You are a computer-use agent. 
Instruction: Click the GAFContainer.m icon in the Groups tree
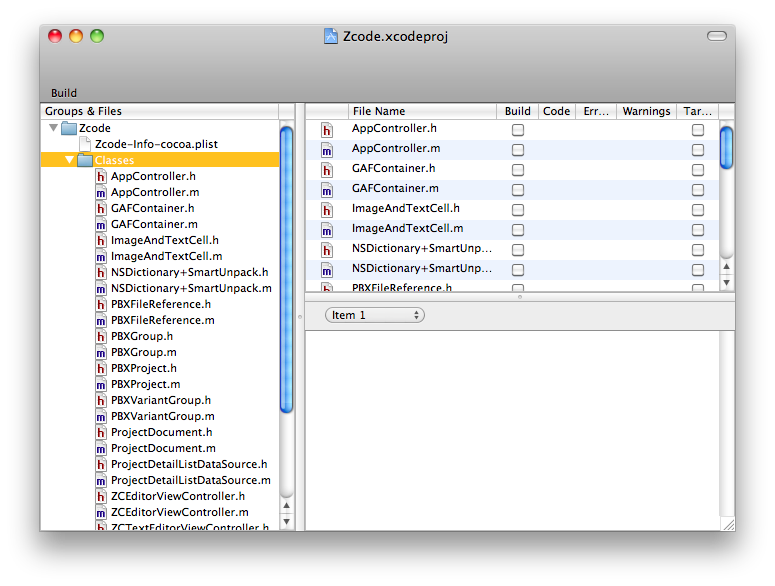tap(101, 224)
